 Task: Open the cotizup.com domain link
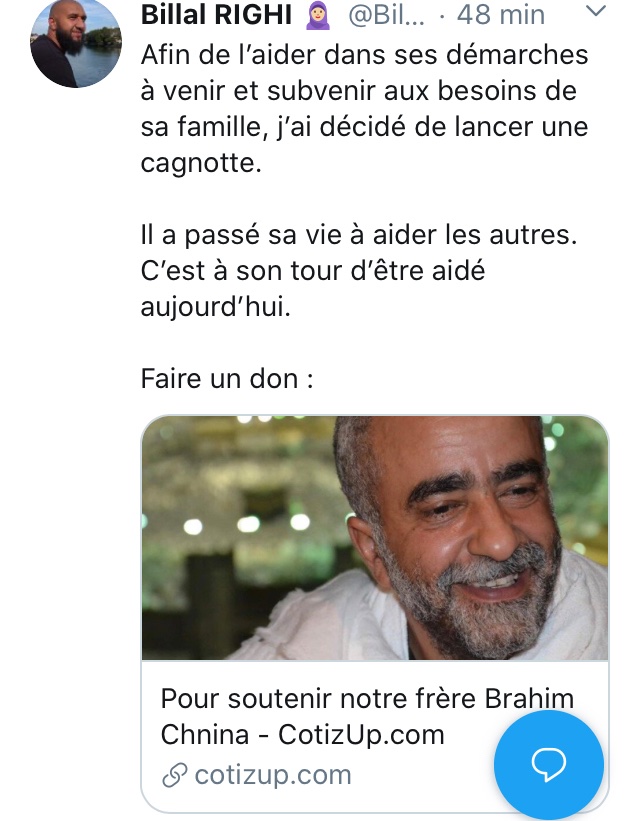coord(273,775)
